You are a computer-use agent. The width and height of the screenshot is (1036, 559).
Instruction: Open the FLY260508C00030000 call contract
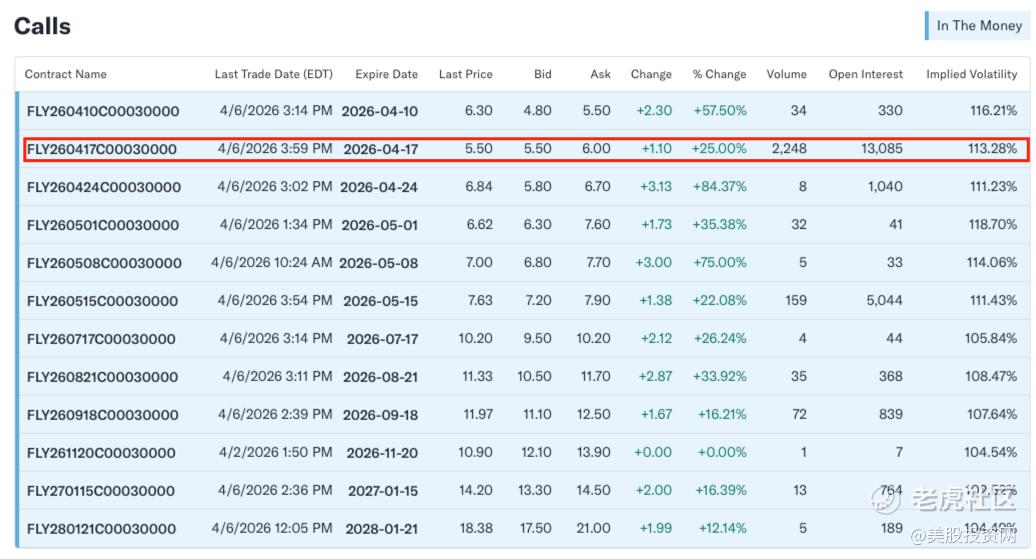[104, 263]
